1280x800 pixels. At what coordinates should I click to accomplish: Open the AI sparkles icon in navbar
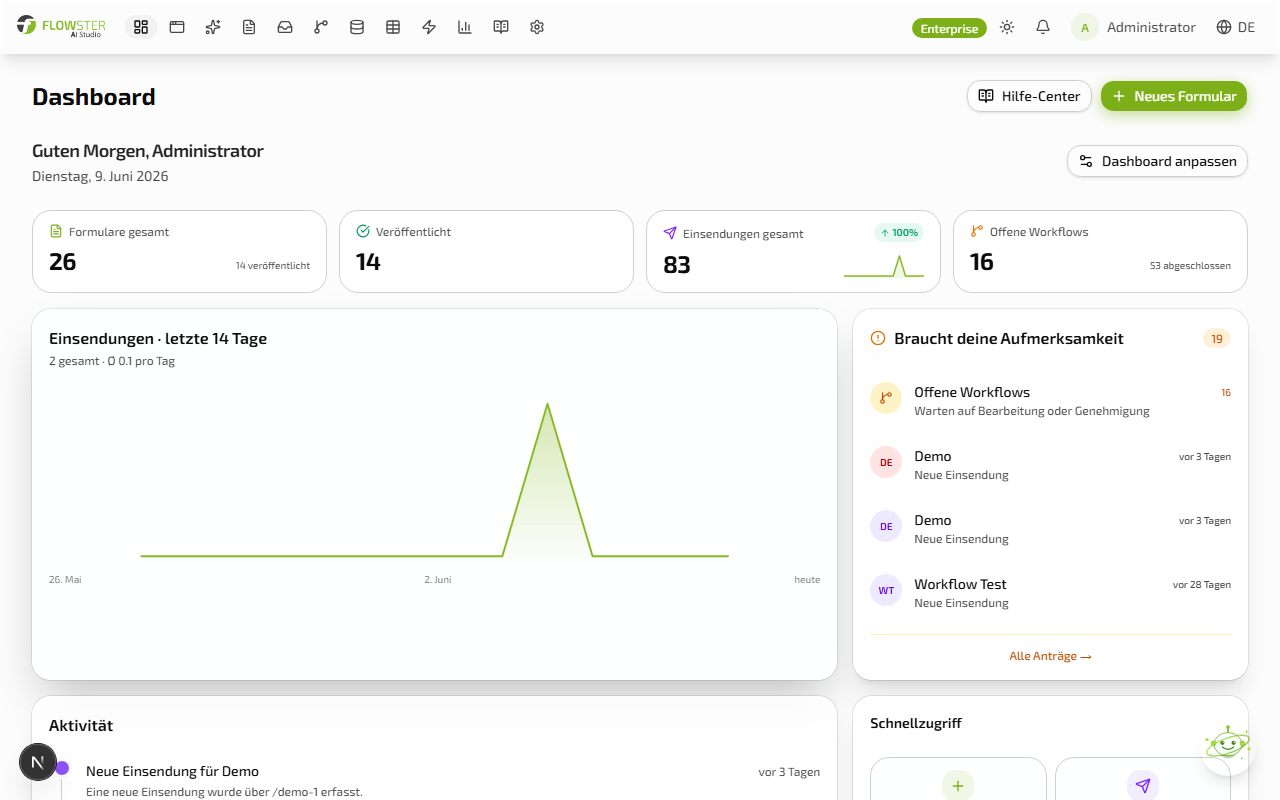[213, 27]
